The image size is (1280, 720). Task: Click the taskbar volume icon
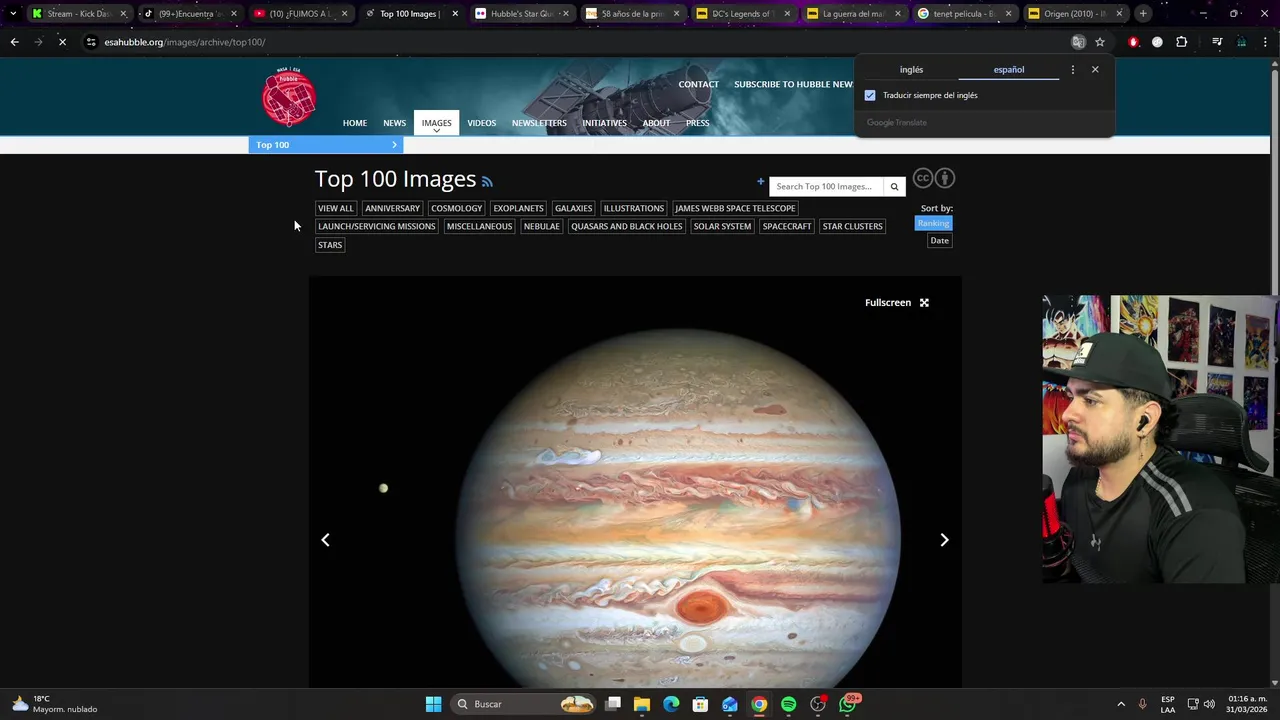pyautogui.click(x=1209, y=704)
